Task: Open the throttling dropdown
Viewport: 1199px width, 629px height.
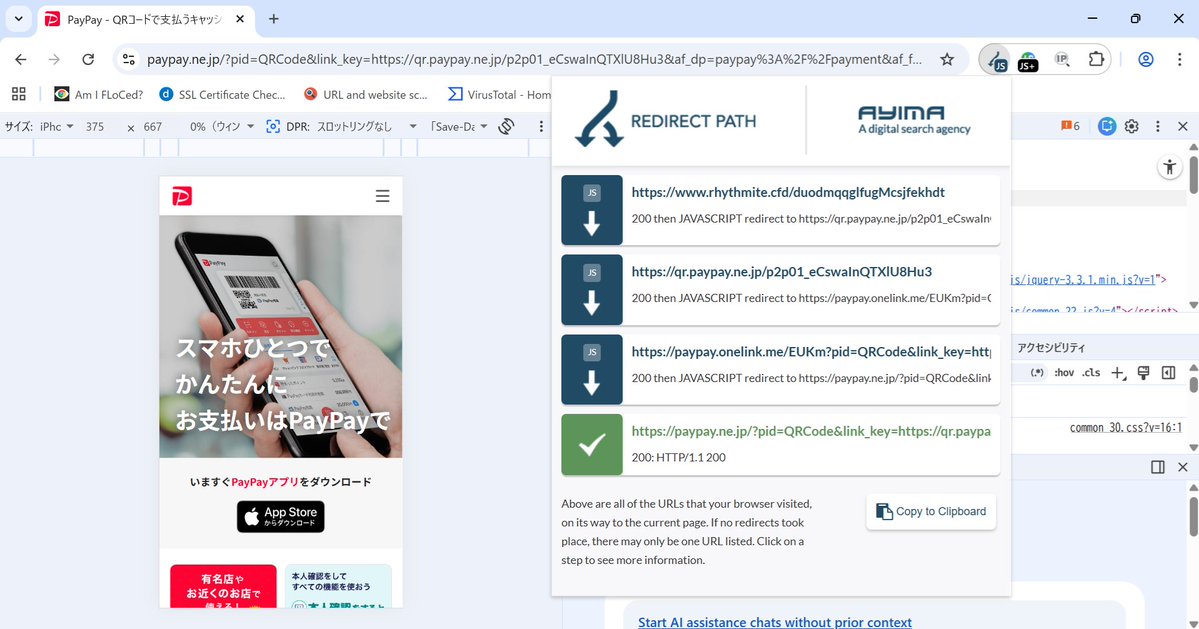Action: 367,126
